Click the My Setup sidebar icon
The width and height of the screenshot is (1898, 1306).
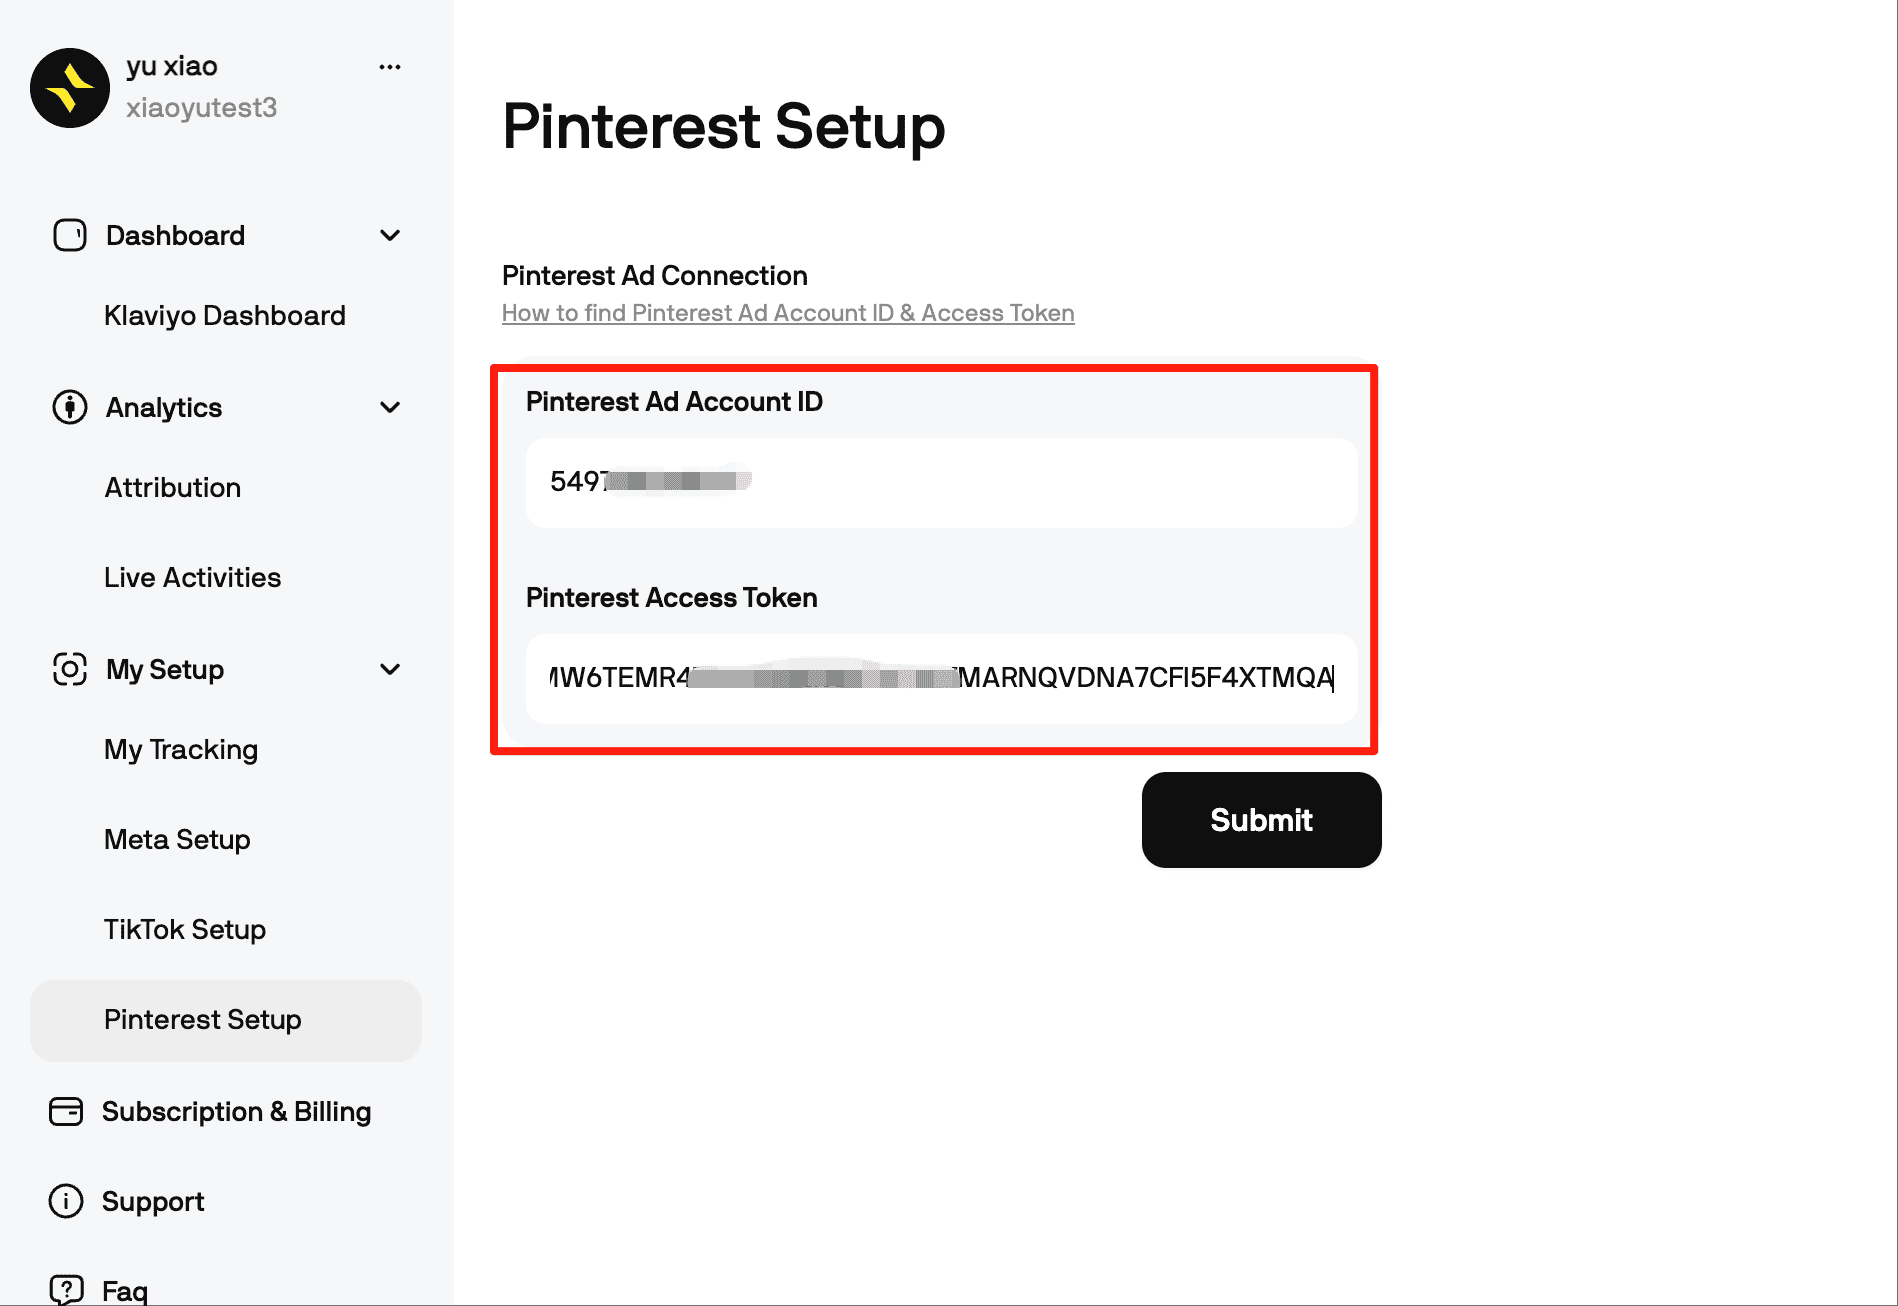(x=69, y=669)
